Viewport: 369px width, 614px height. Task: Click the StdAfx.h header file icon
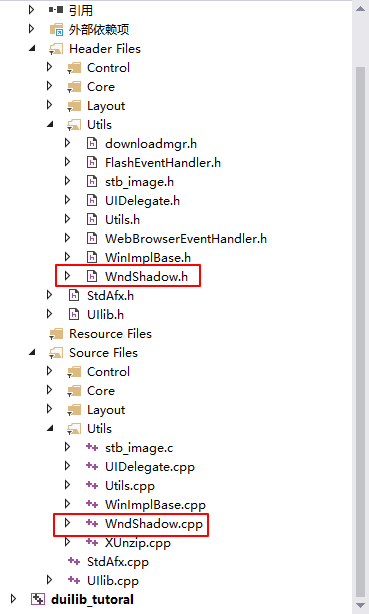click(74, 296)
